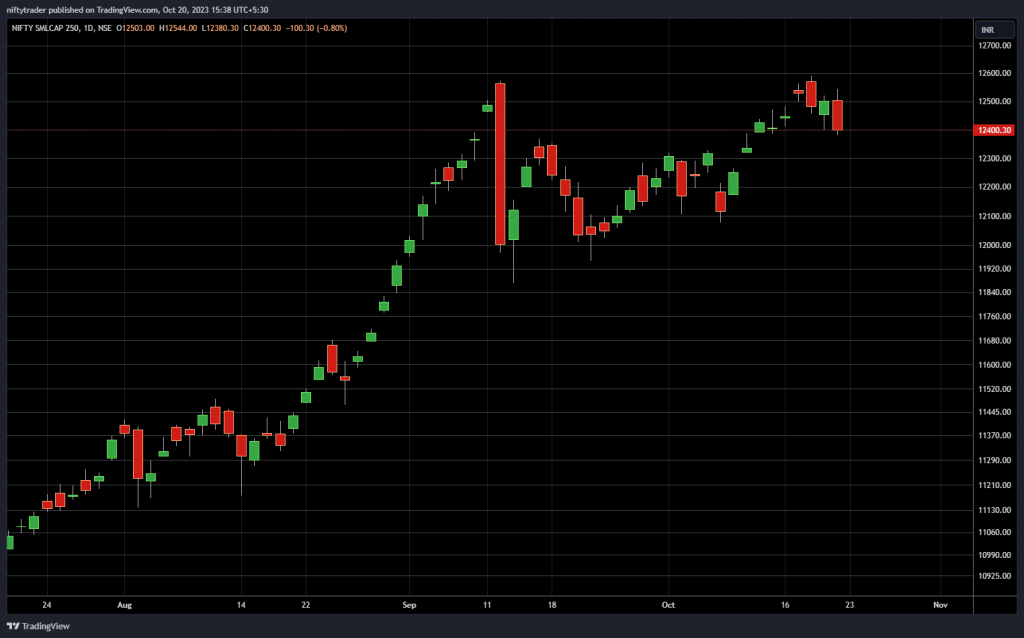Click the 12100.00 price axis label

995,216
